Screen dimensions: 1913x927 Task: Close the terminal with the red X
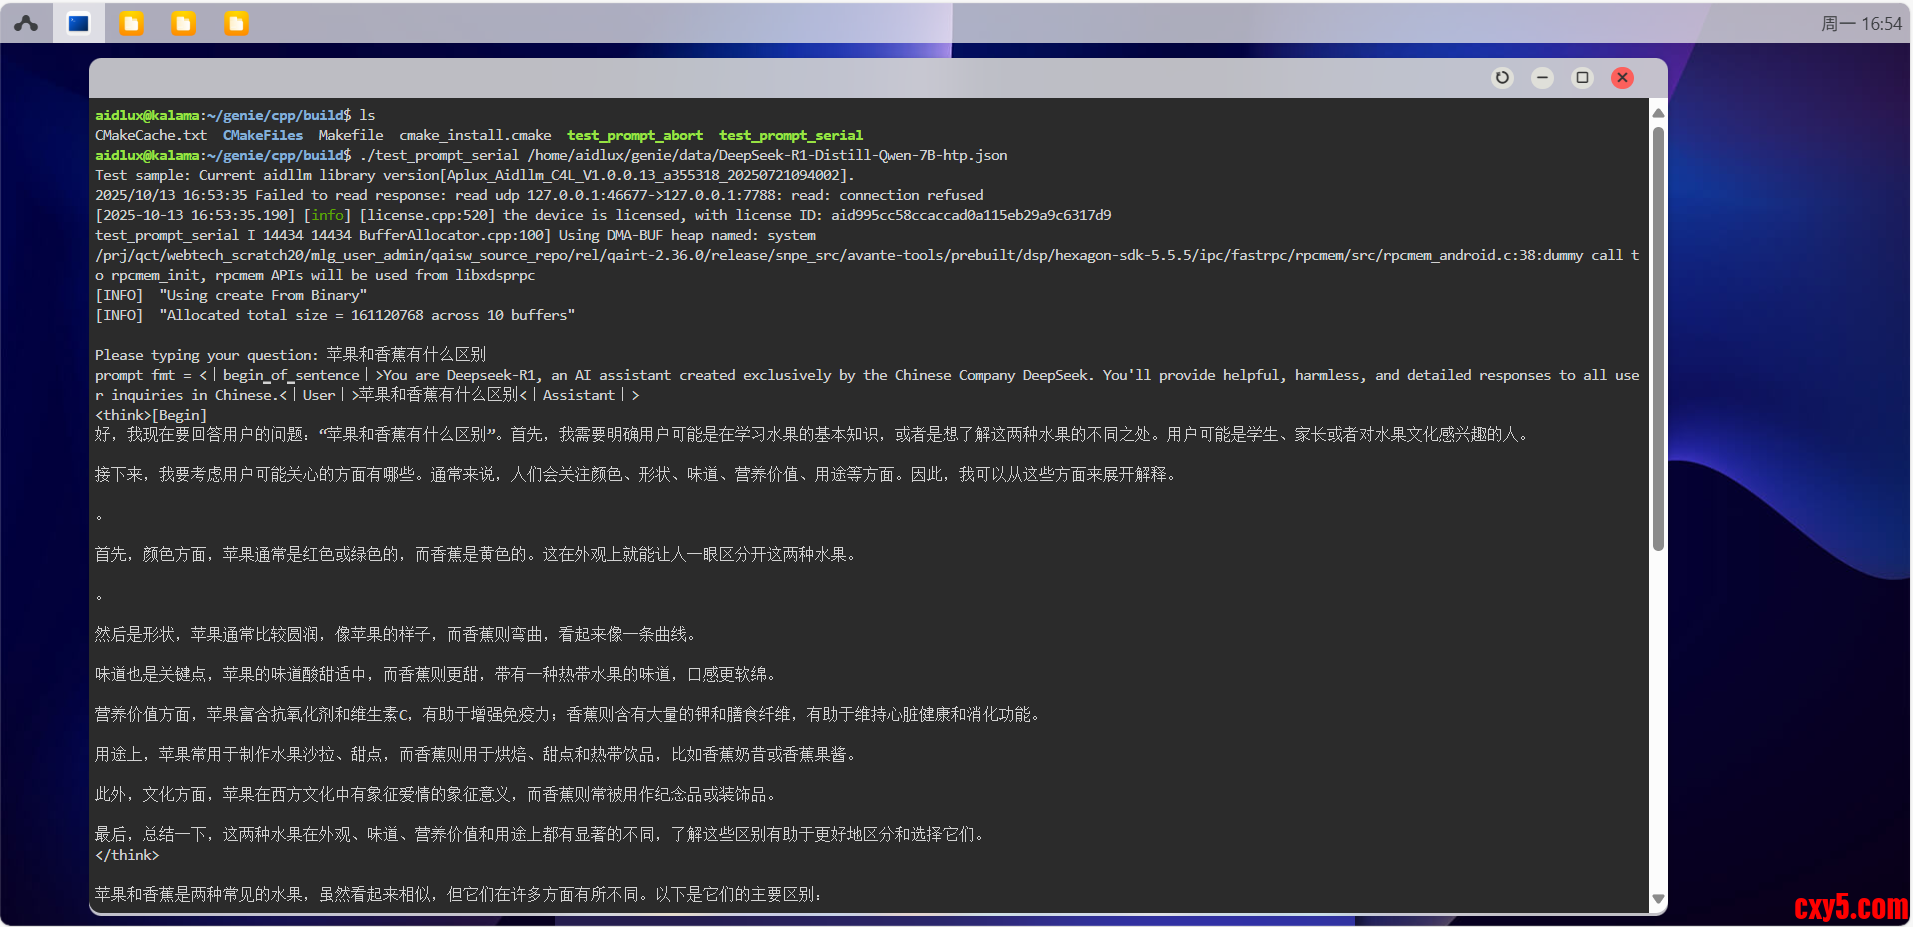point(1622,78)
